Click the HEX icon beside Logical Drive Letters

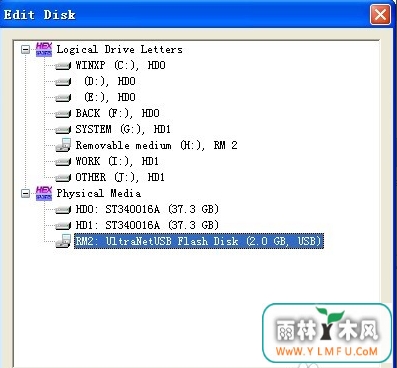coord(44,49)
